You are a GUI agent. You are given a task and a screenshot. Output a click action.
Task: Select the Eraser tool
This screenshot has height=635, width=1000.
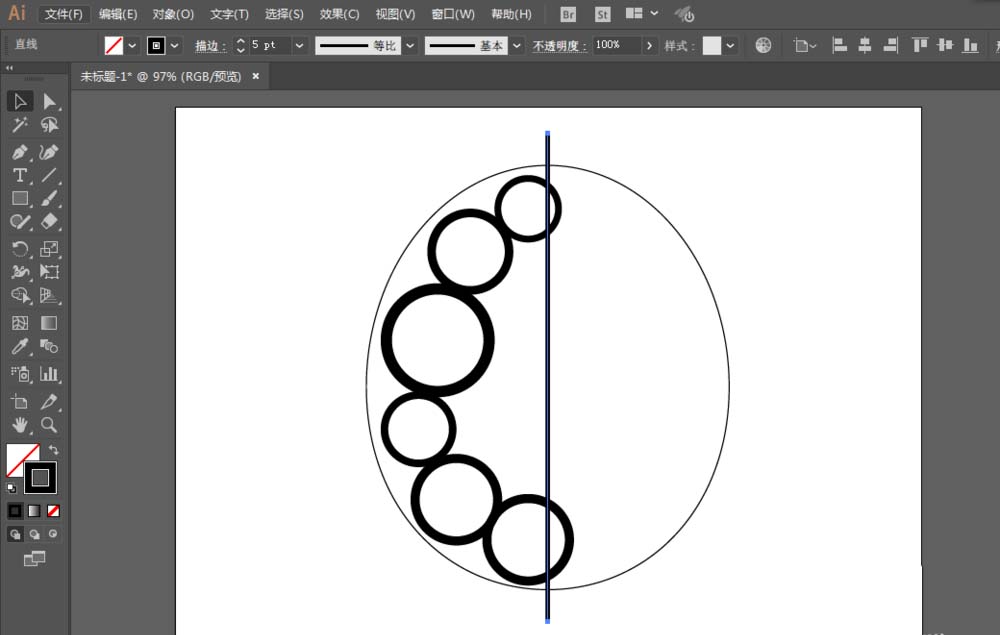click(50, 222)
